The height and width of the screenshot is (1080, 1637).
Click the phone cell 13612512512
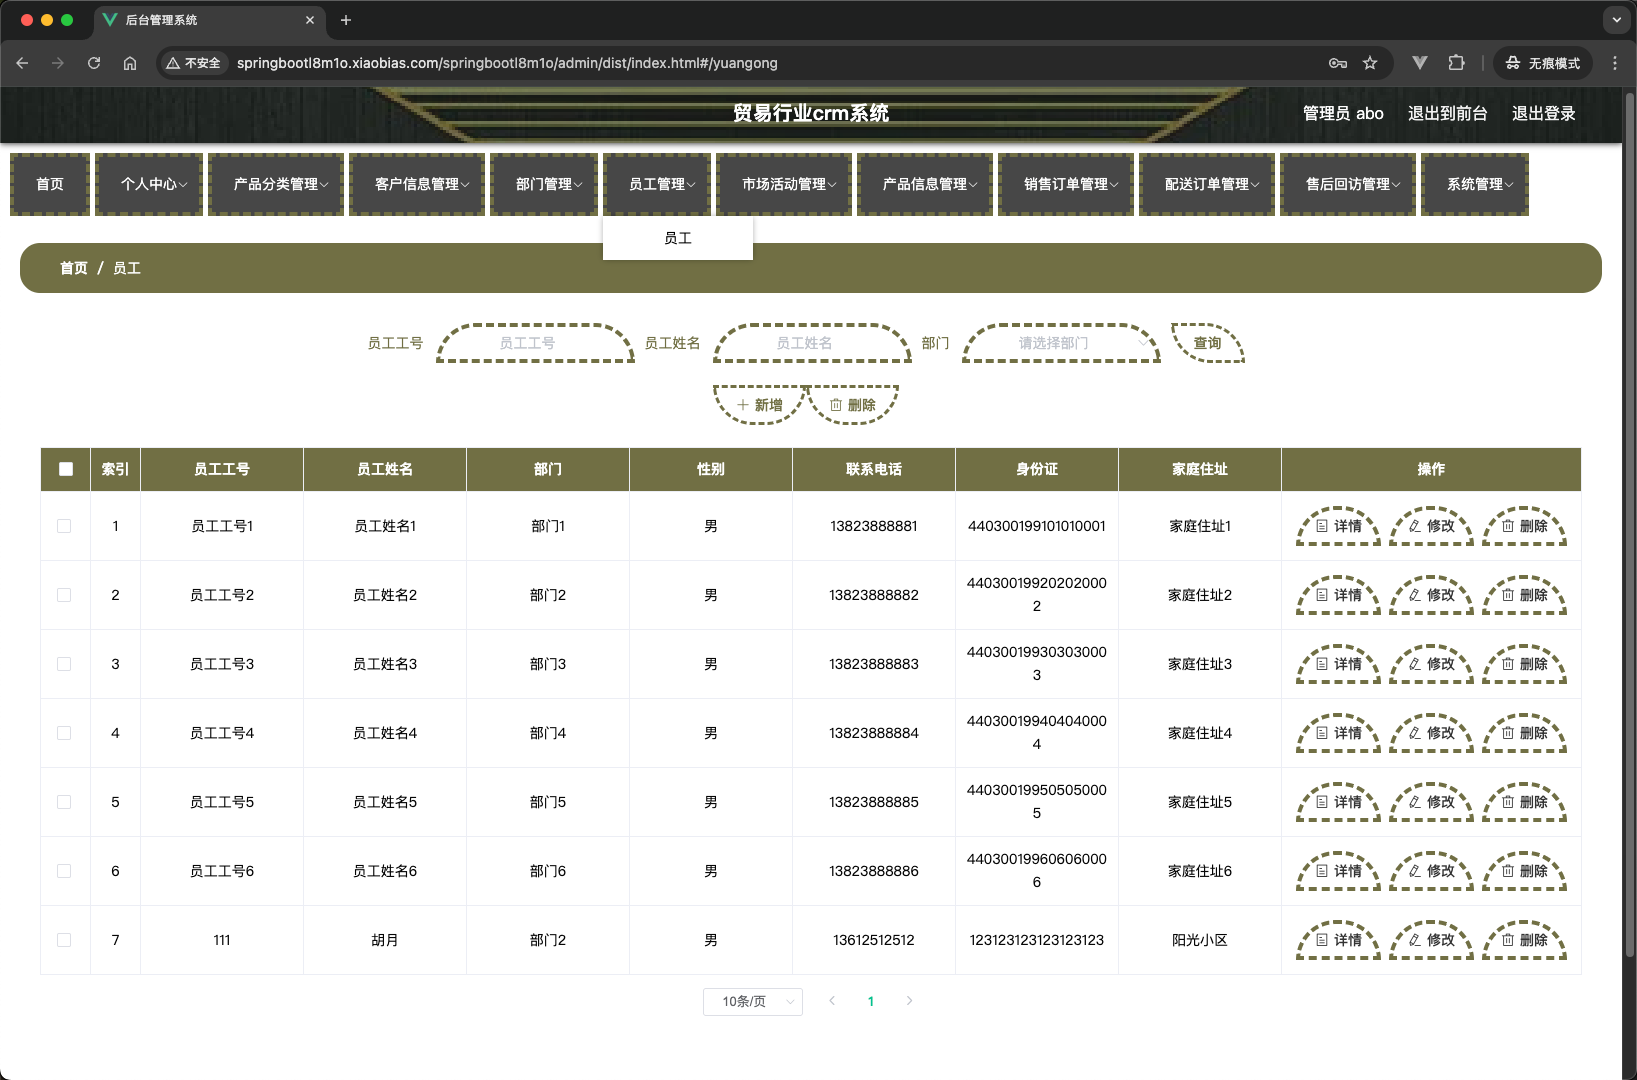tap(874, 940)
